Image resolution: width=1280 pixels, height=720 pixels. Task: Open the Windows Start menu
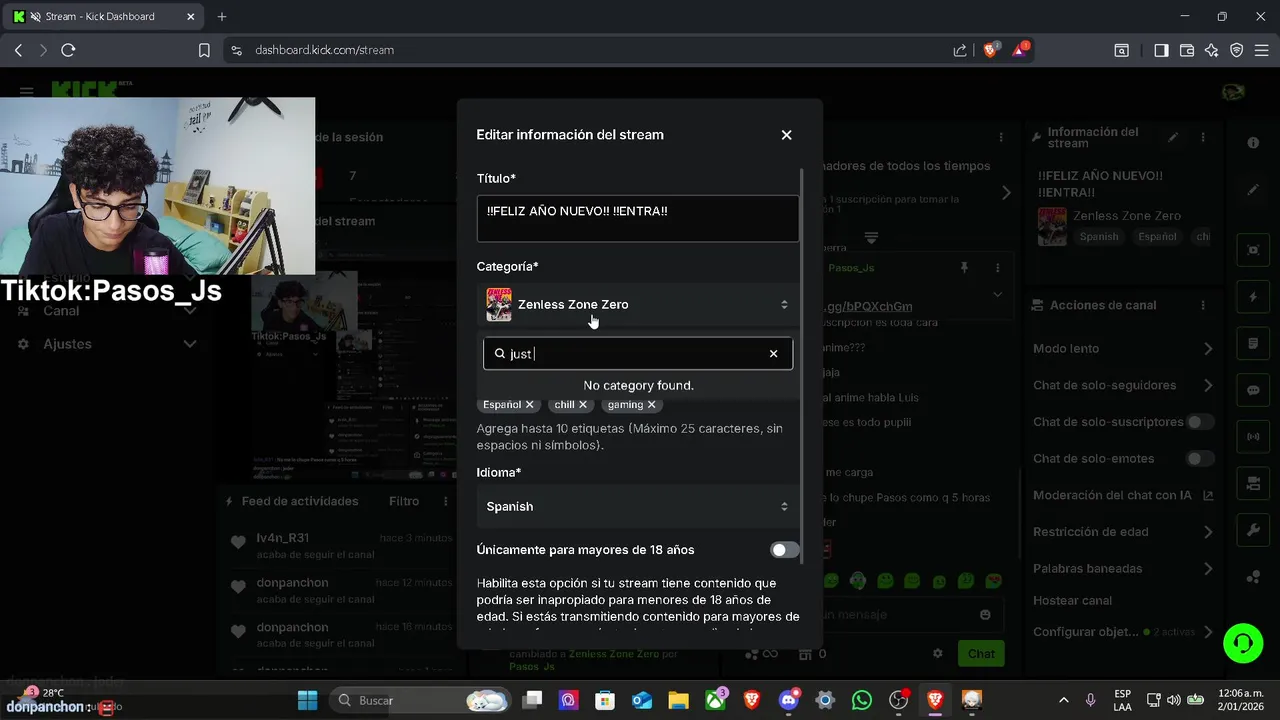pos(307,700)
